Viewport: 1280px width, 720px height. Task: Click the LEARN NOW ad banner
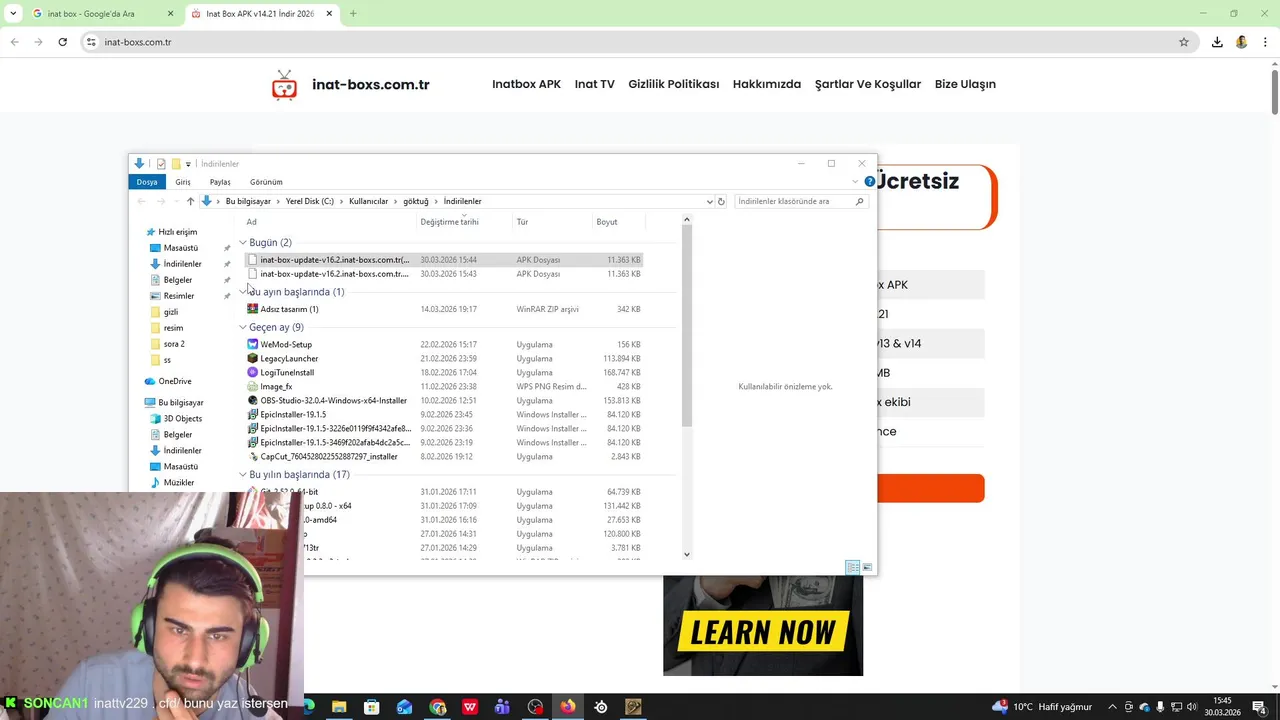(763, 627)
